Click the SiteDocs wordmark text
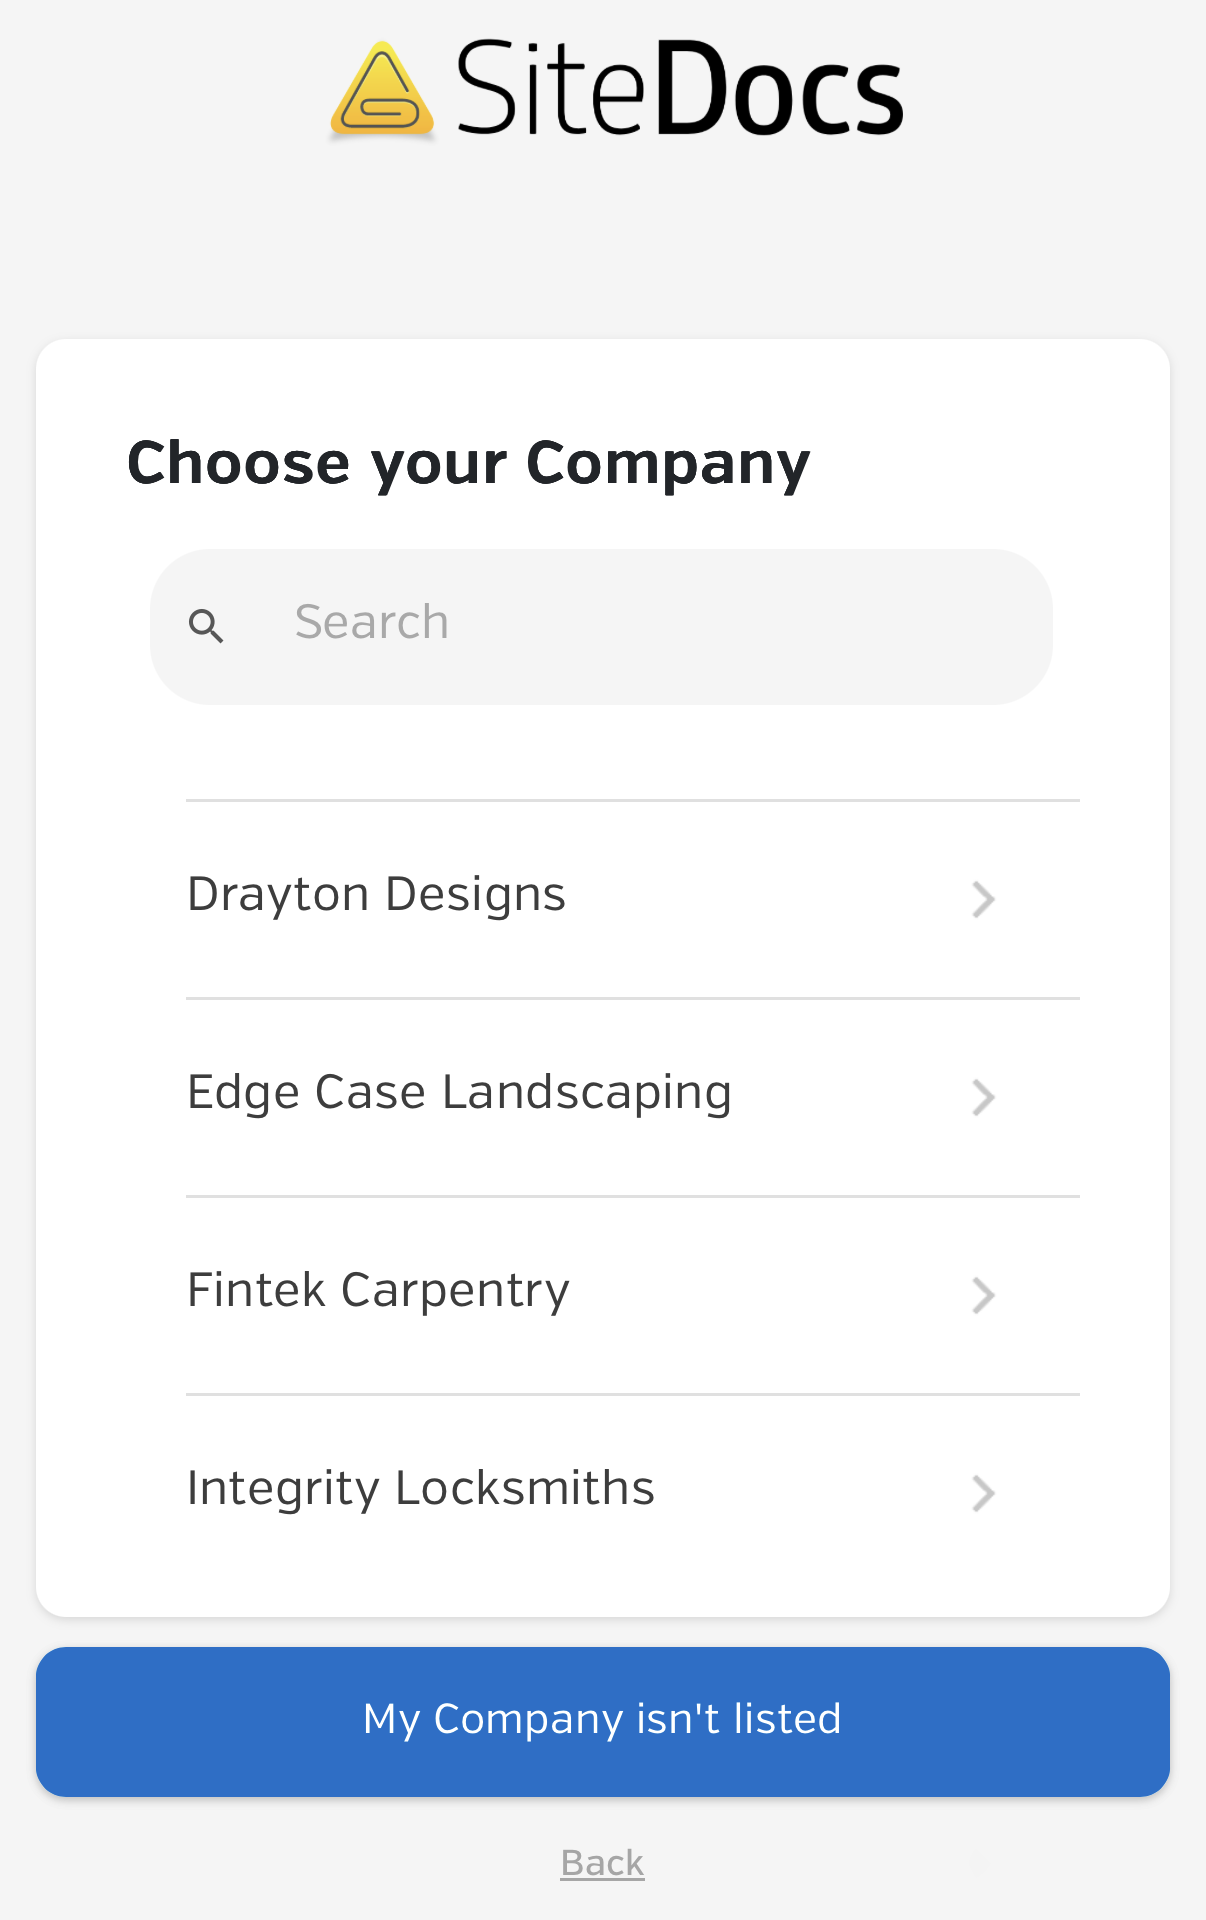The height and width of the screenshot is (1920, 1206). [679, 89]
